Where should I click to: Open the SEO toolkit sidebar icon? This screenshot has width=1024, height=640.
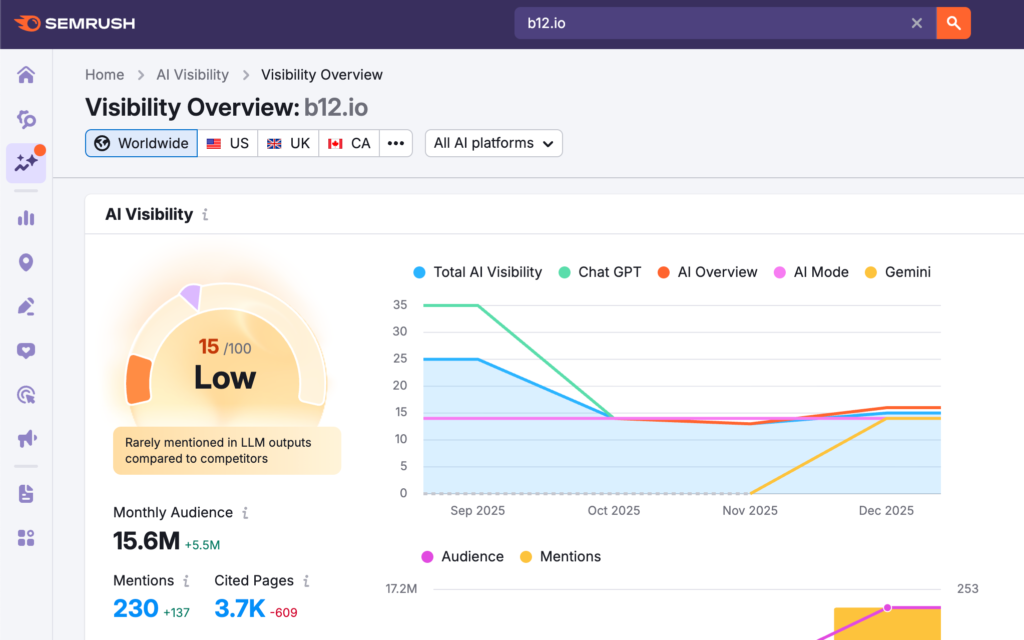pos(26,120)
